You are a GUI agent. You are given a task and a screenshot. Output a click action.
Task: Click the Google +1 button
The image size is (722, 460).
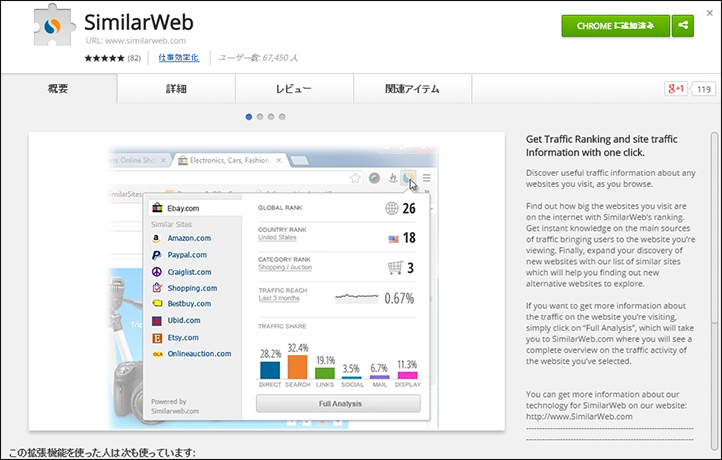[x=675, y=88]
